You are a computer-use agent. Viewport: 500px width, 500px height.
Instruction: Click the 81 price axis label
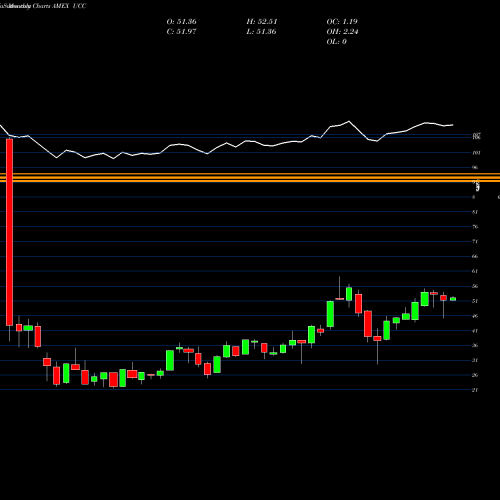475,212
